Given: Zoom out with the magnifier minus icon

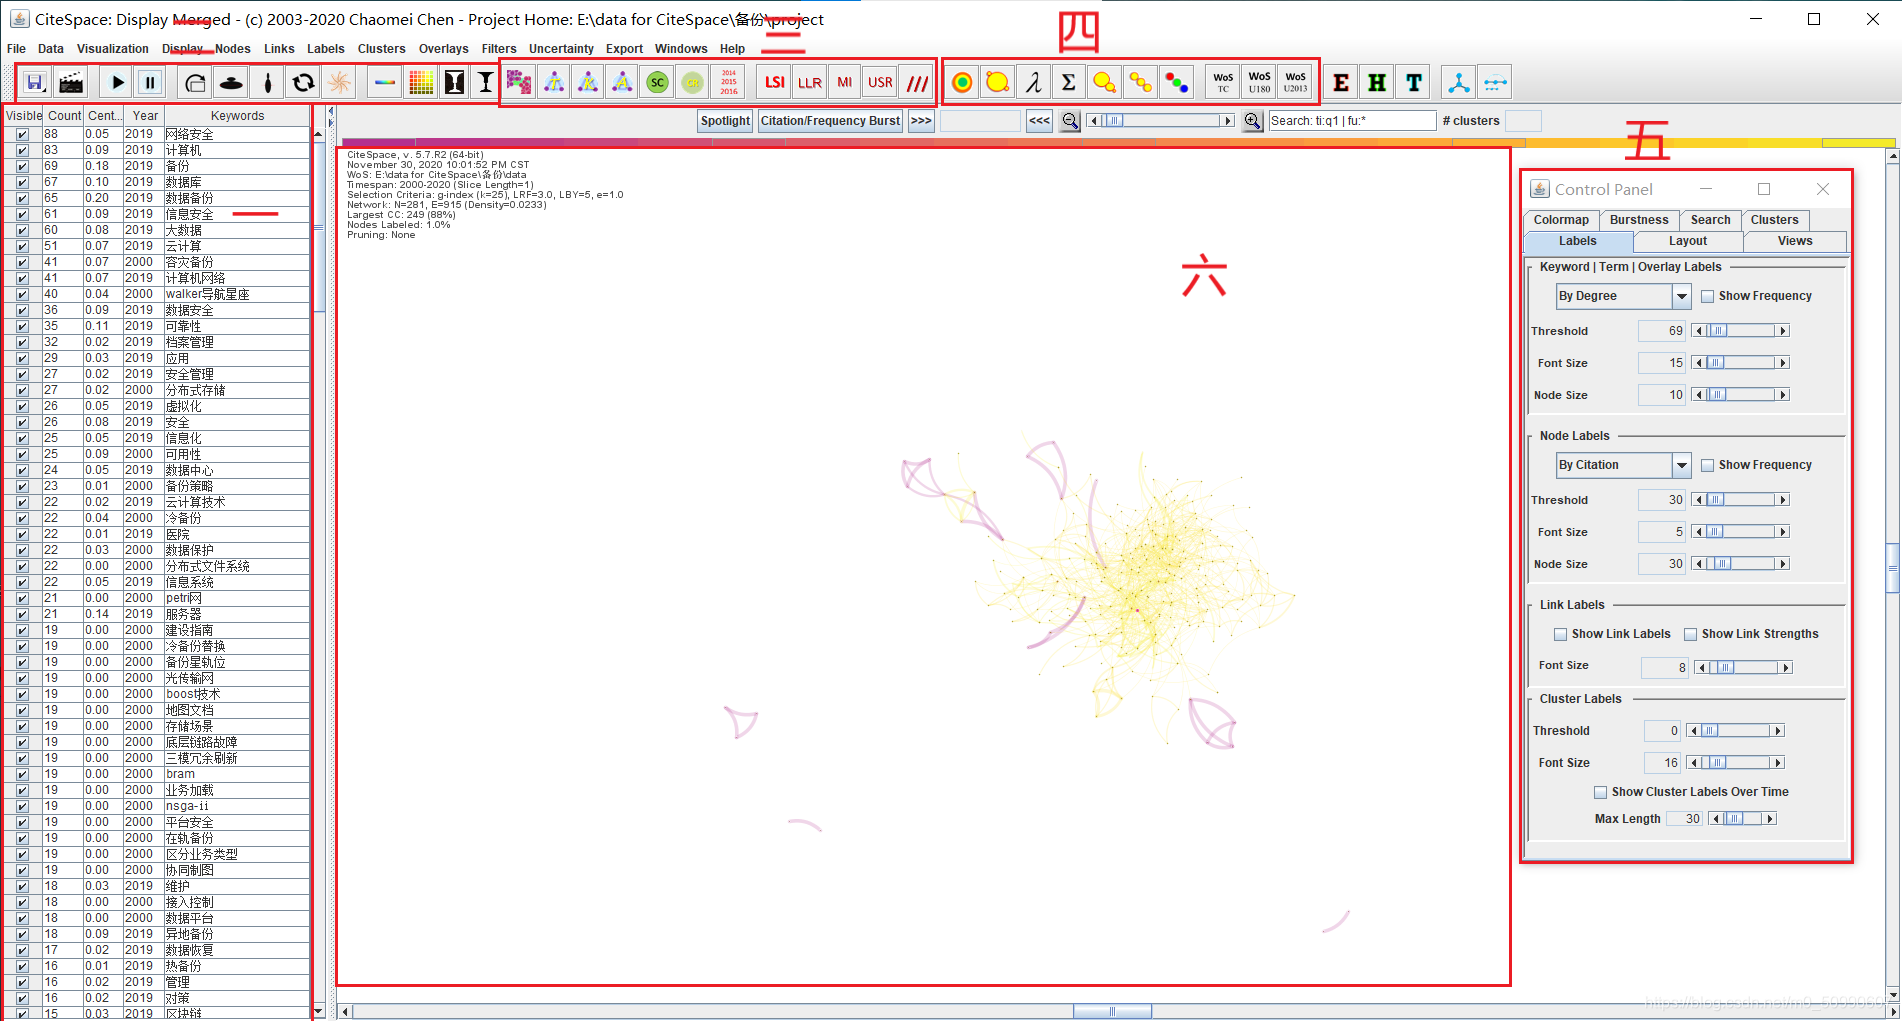Looking at the screenshot, I should tap(1070, 121).
